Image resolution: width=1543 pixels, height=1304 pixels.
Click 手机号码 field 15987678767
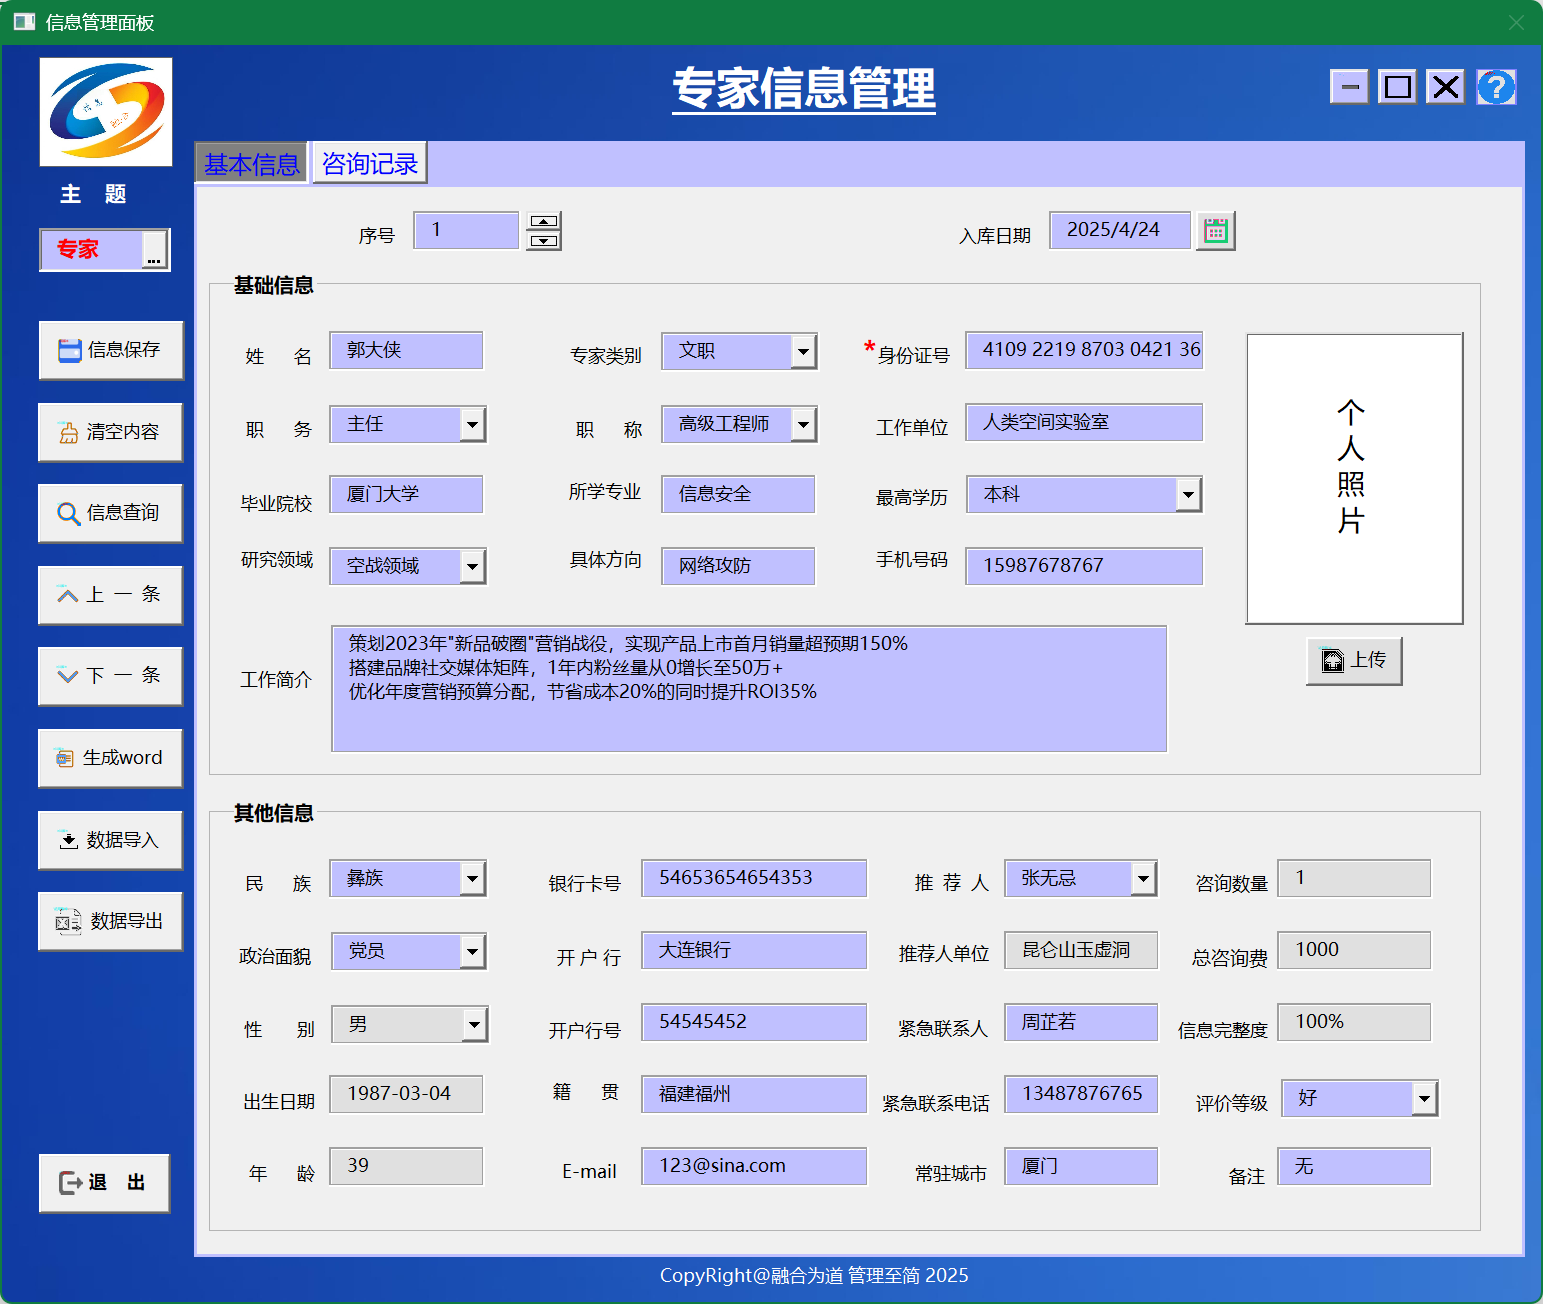[x=1084, y=566]
